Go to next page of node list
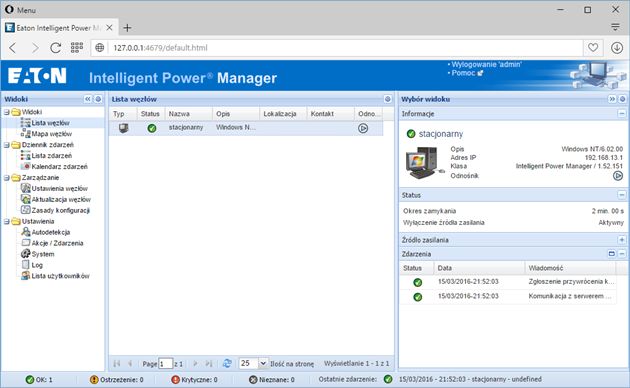Viewport: 630px width, 388px height. click(x=195, y=363)
